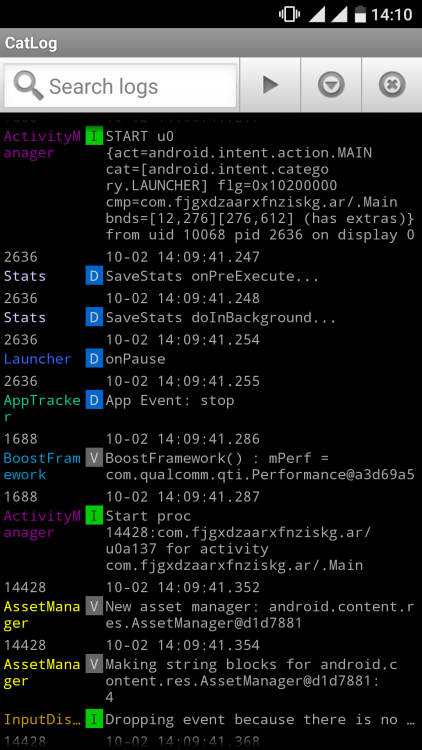
Task: Tap the D badge next to SaveStats doInBackground
Action: 94,318
